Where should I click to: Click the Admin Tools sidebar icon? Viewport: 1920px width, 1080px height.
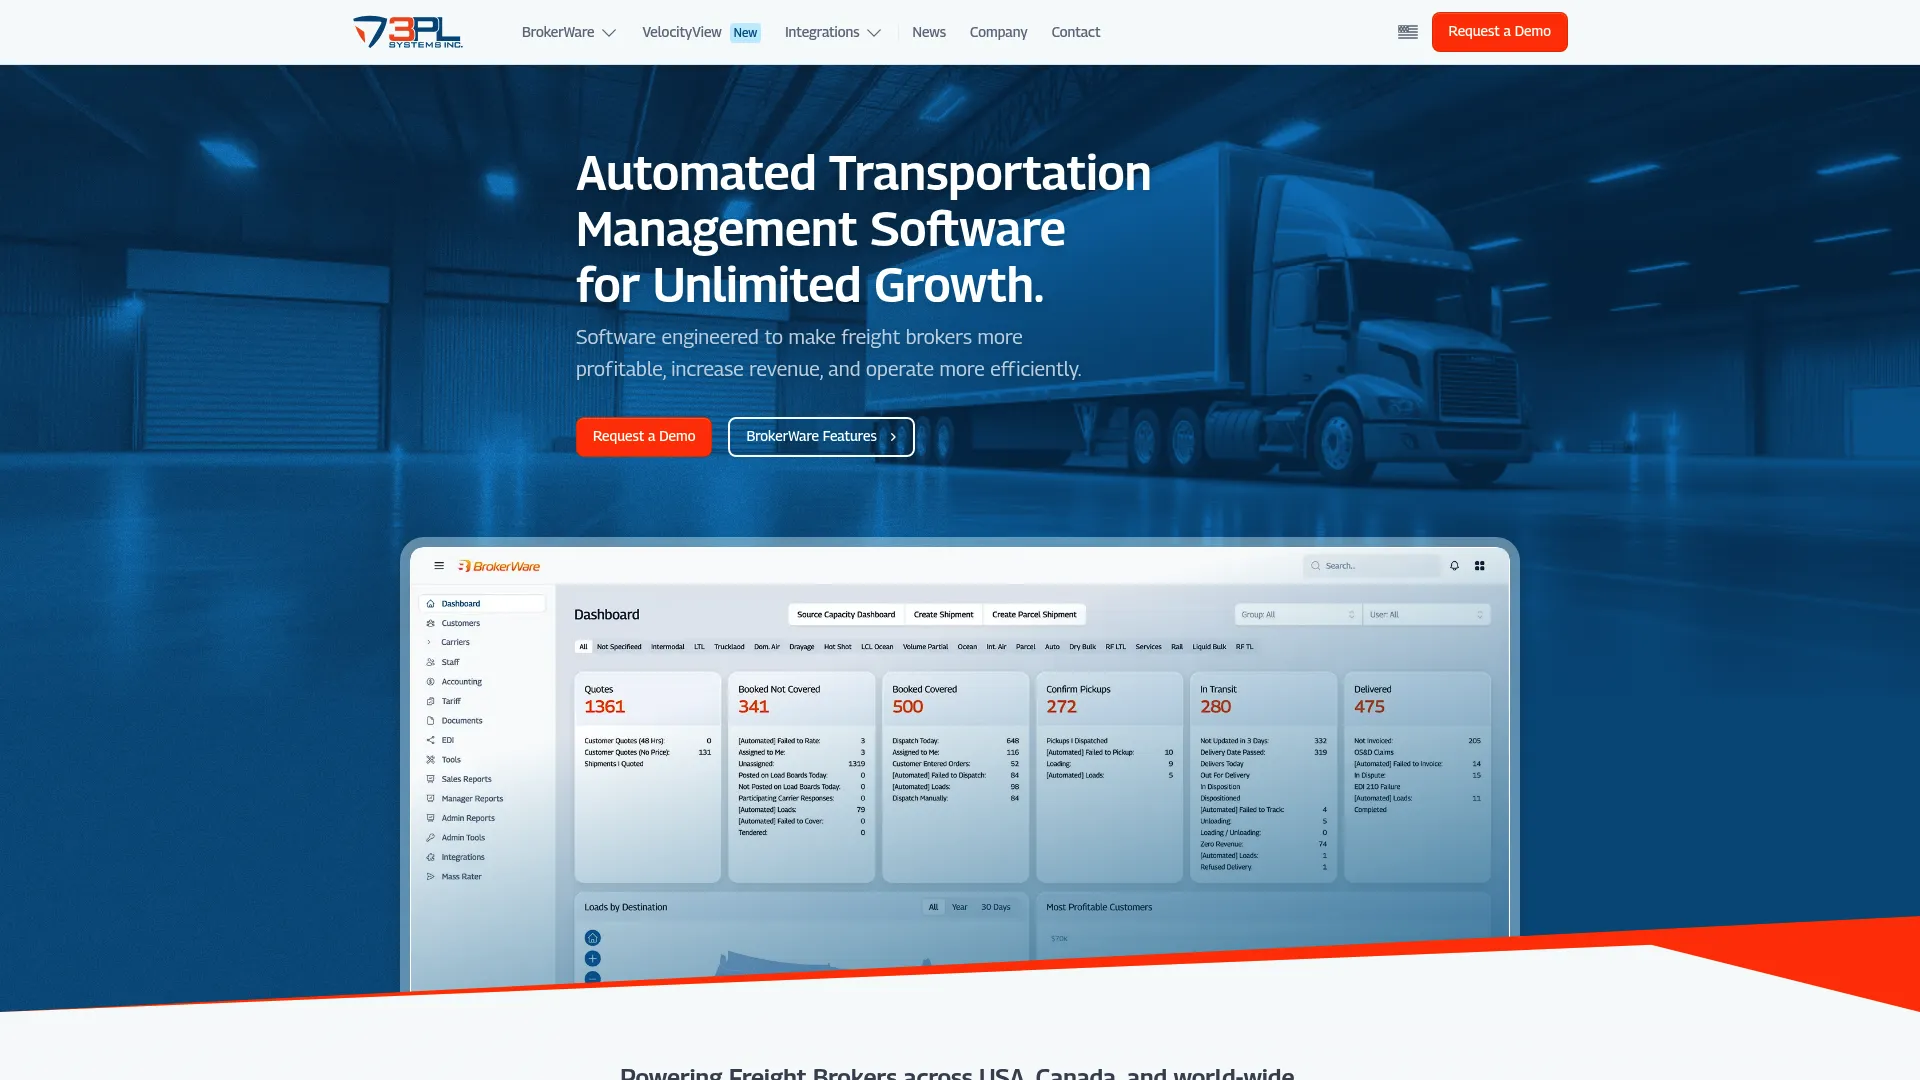pos(430,838)
